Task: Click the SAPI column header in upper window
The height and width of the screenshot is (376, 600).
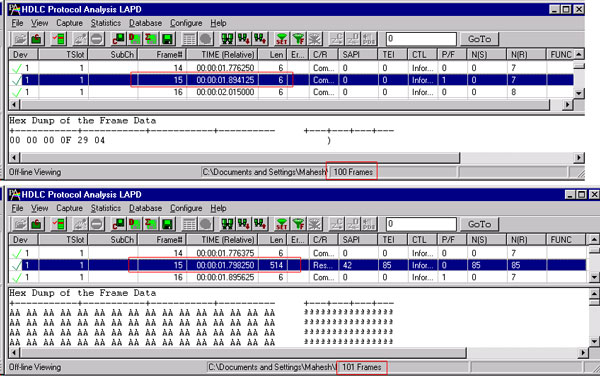Action: (x=358, y=55)
